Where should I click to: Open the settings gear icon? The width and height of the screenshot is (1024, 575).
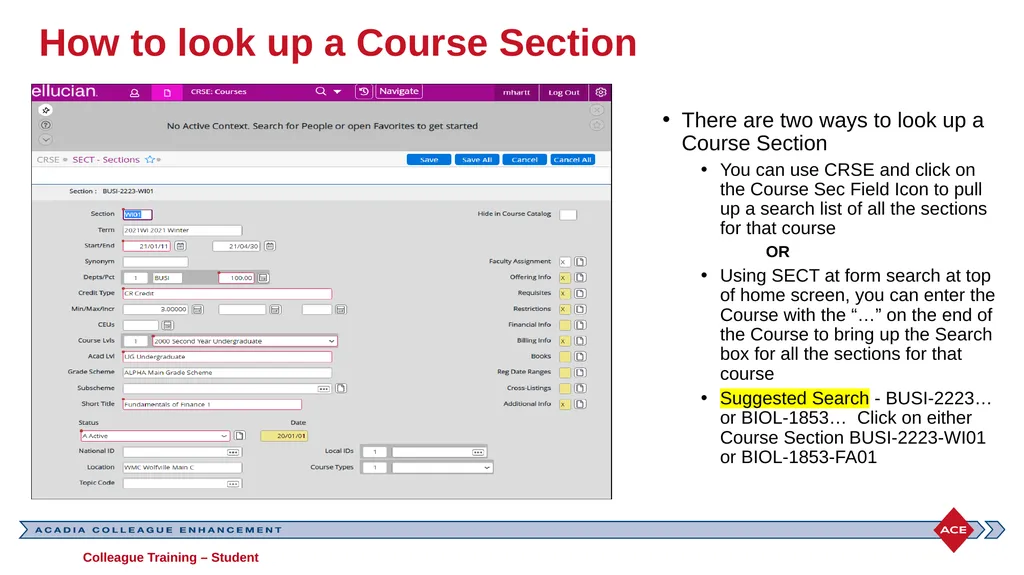coord(601,92)
